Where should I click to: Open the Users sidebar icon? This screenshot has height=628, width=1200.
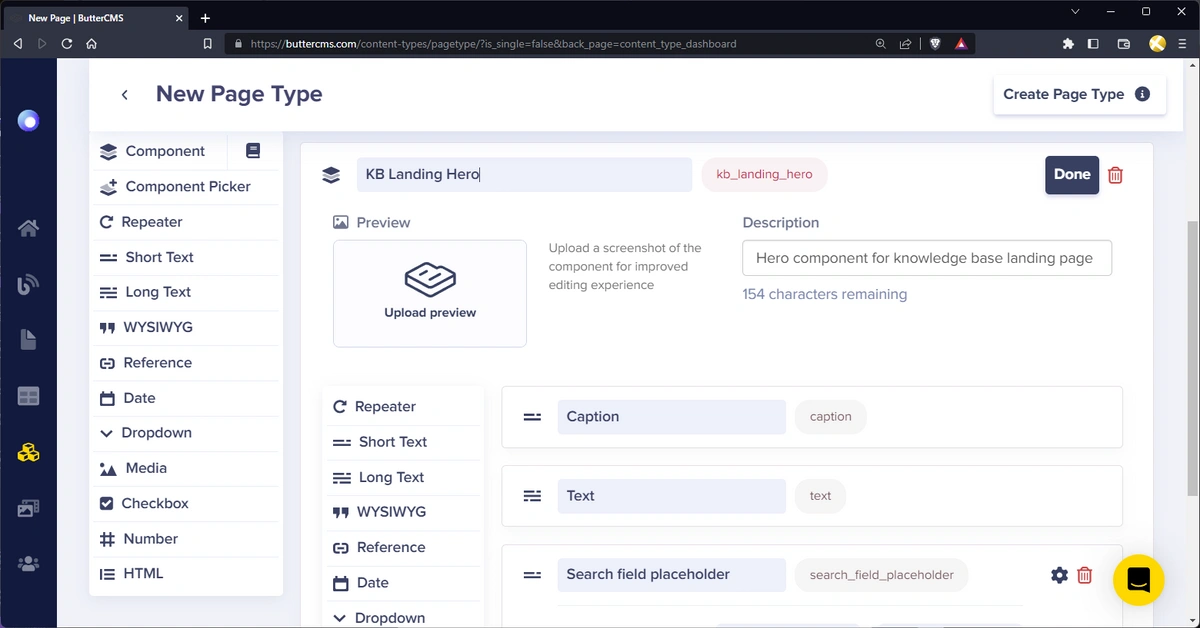click(x=28, y=565)
